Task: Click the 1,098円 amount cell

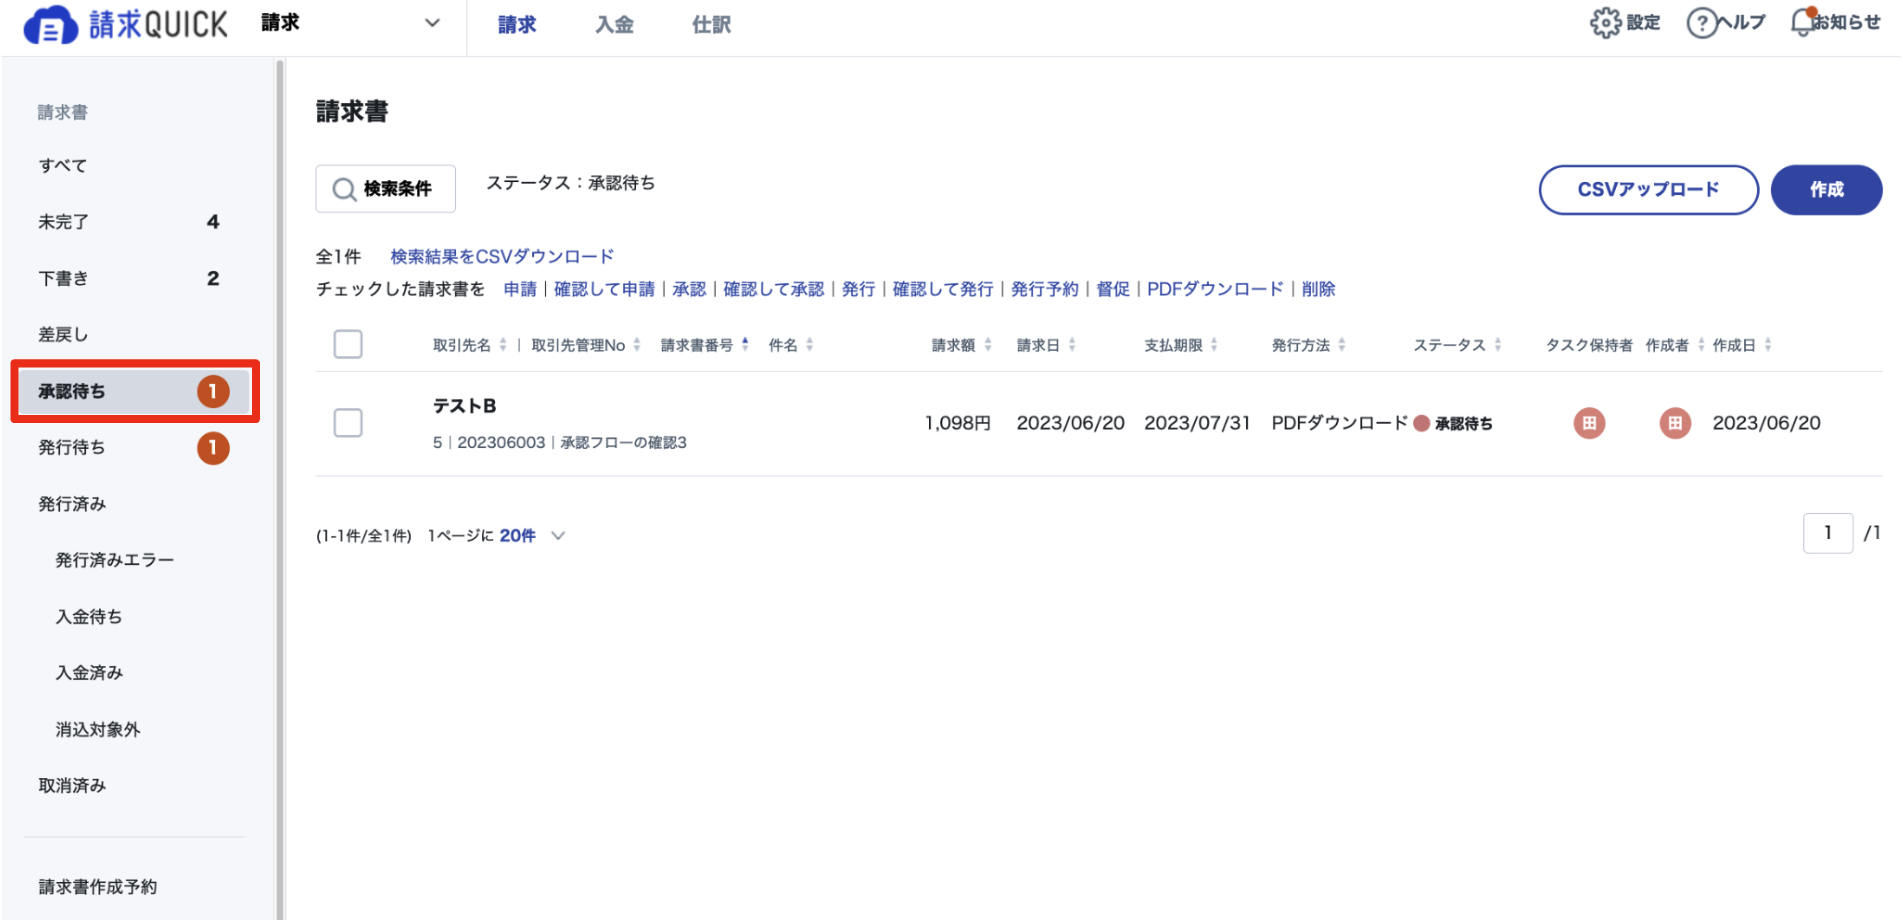Action: [x=958, y=423]
